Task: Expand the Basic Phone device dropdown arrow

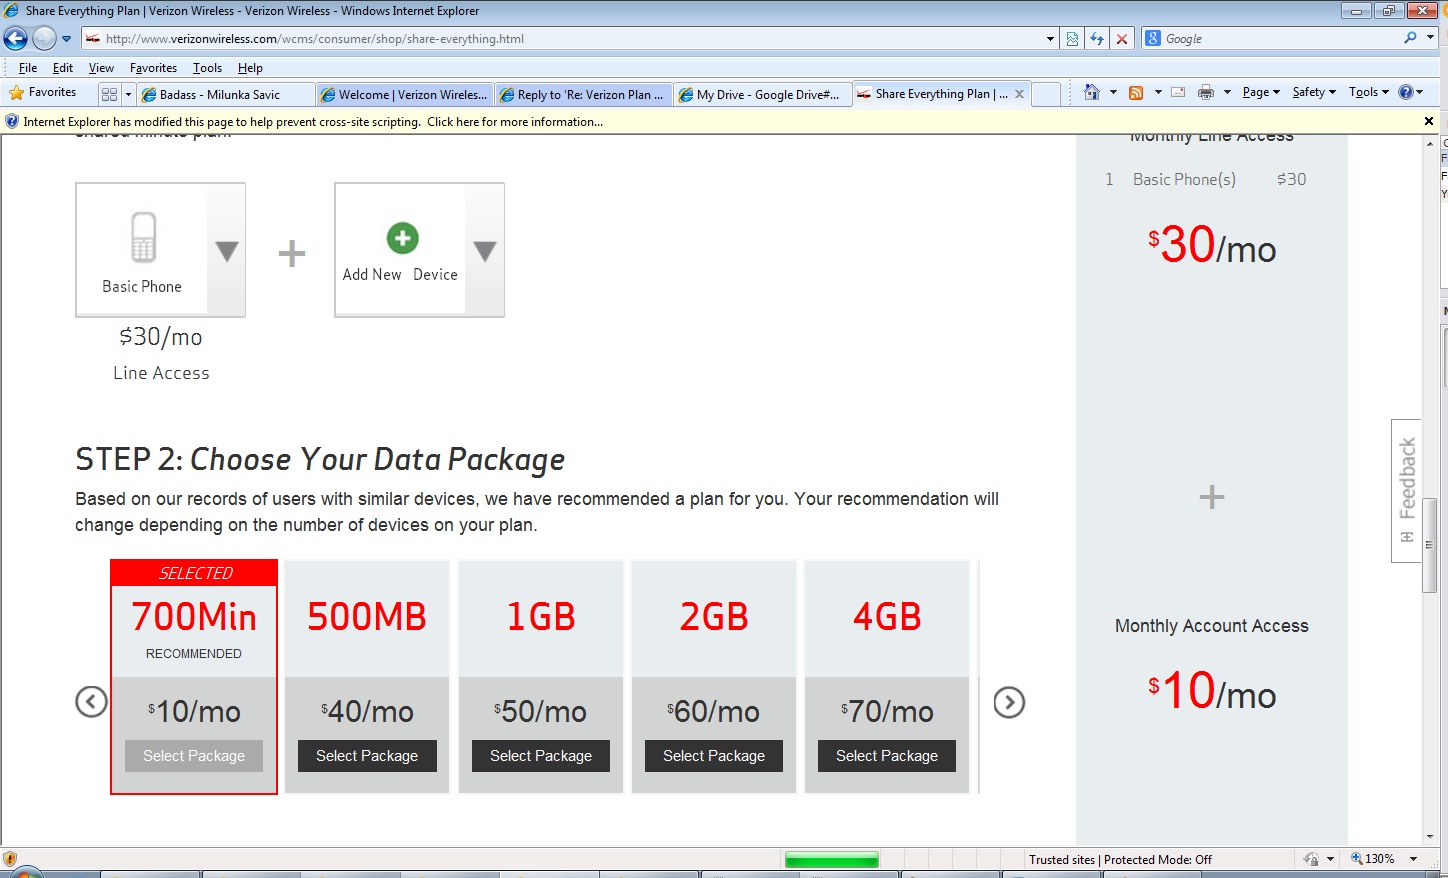Action: (227, 251)
